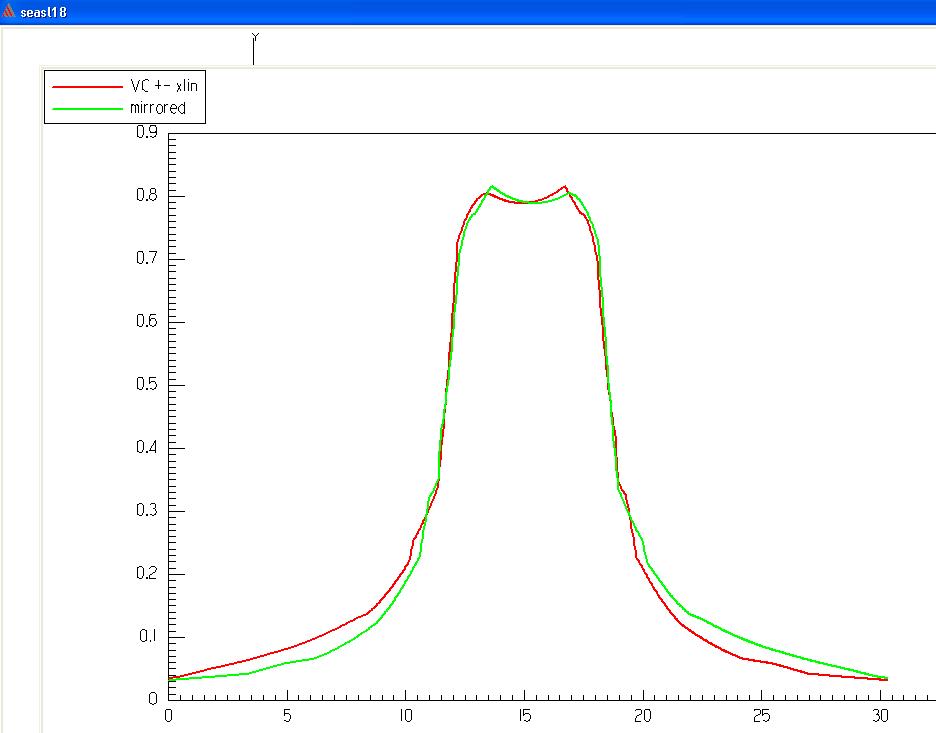The height and width of the screenshot is (733, 936).
Task: Click the Y axis marker label at the top
Action: point(255,38)
